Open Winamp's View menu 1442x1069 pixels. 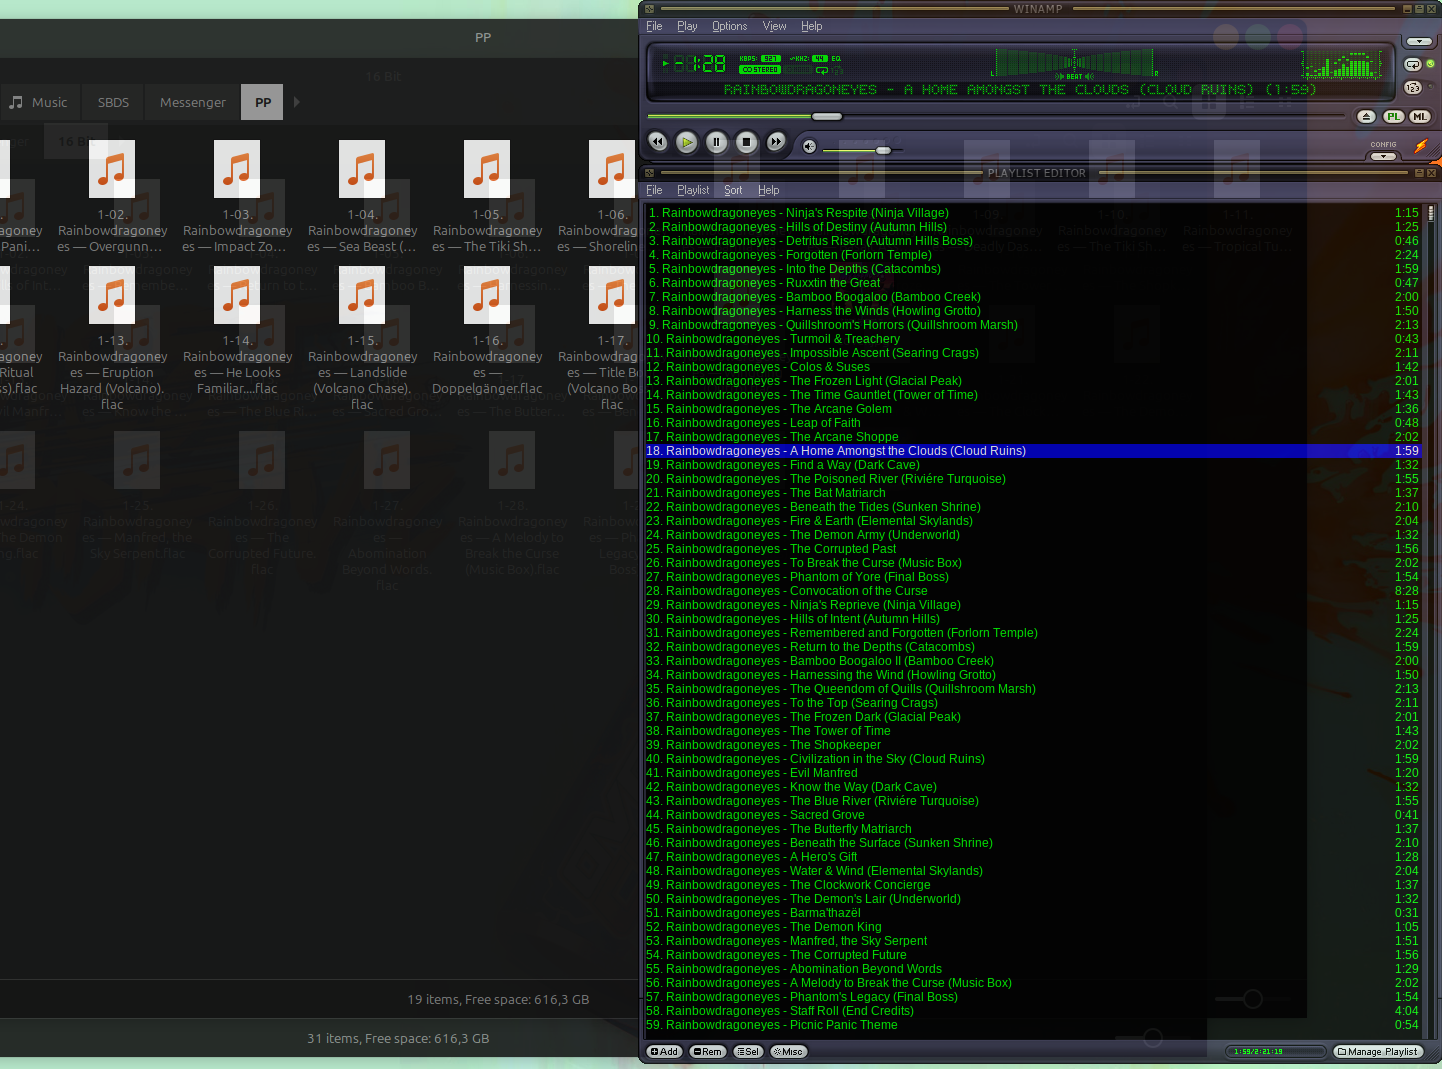pos(775,26)
